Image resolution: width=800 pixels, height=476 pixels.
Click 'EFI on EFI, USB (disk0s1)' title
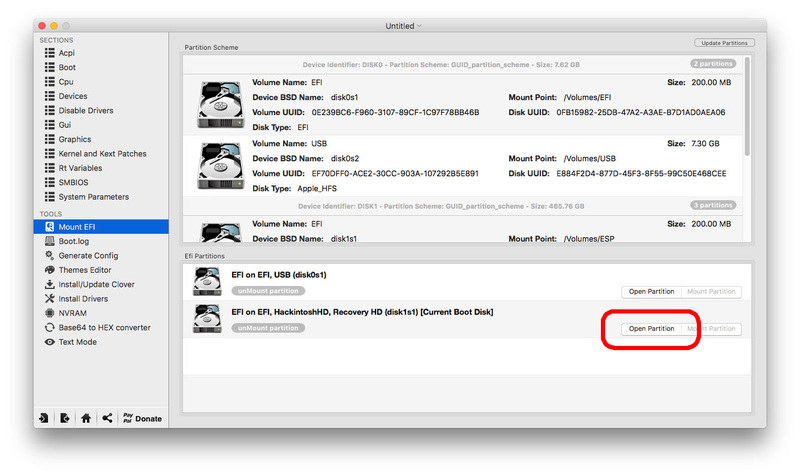(x=279, y=274)
